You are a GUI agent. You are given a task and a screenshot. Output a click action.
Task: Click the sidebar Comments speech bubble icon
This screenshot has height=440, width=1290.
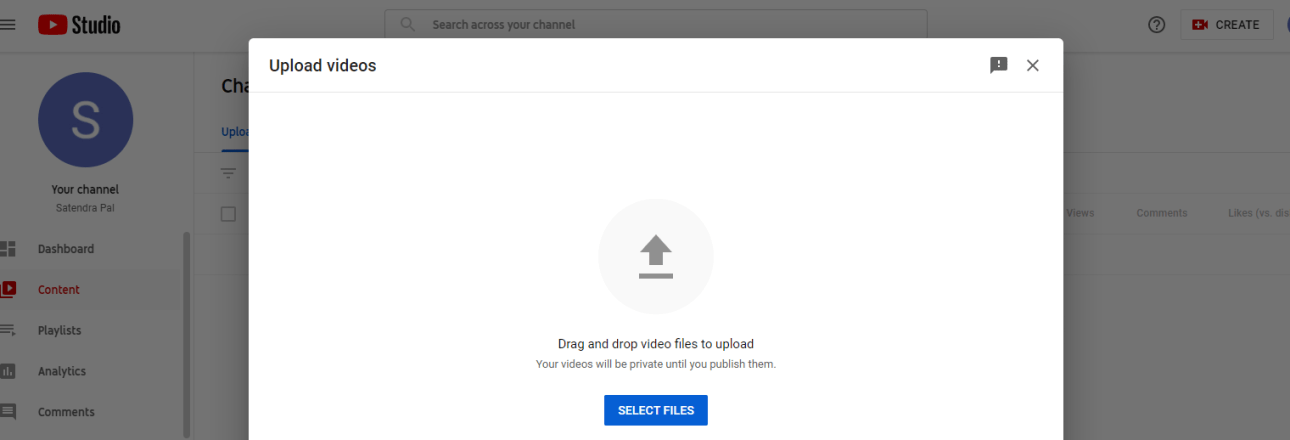[9, 412]
